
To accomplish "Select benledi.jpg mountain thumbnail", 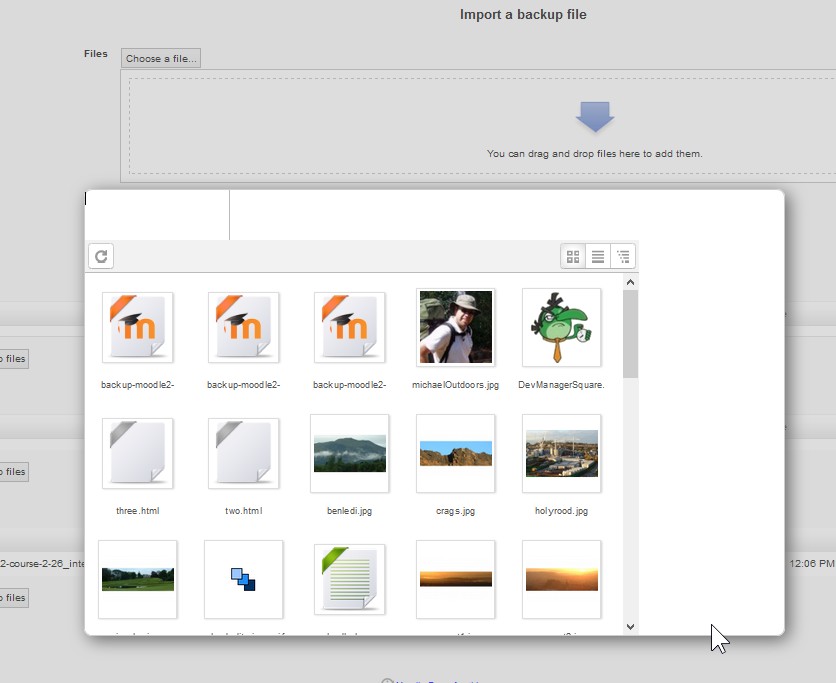I will (349, 453).
